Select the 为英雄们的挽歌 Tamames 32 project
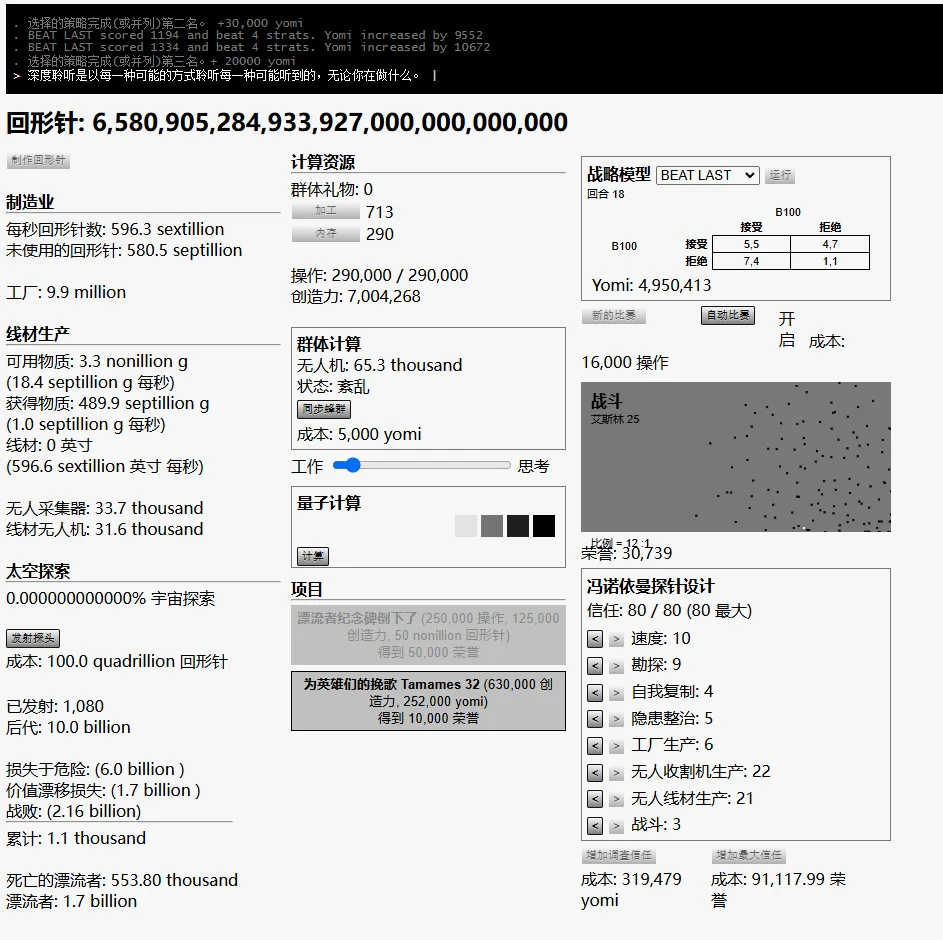Viewport: 943px width, 940px height. point(428,701)
